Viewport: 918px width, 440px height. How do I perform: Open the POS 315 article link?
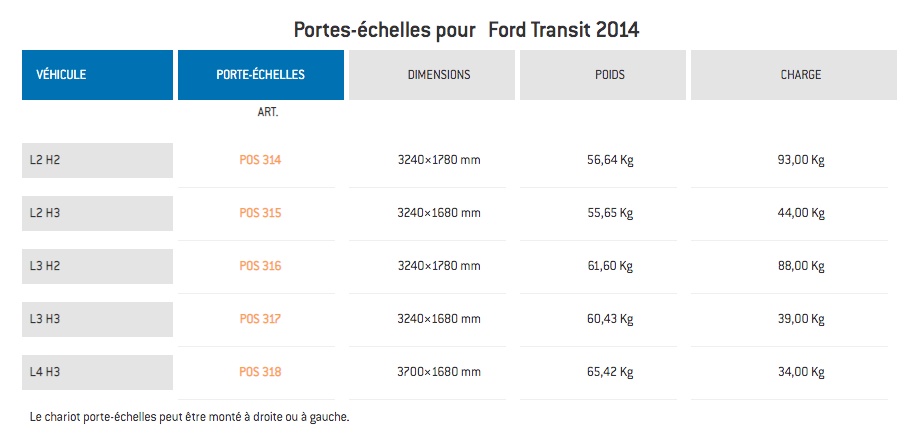pyautogui.click(x=260, y=213)
